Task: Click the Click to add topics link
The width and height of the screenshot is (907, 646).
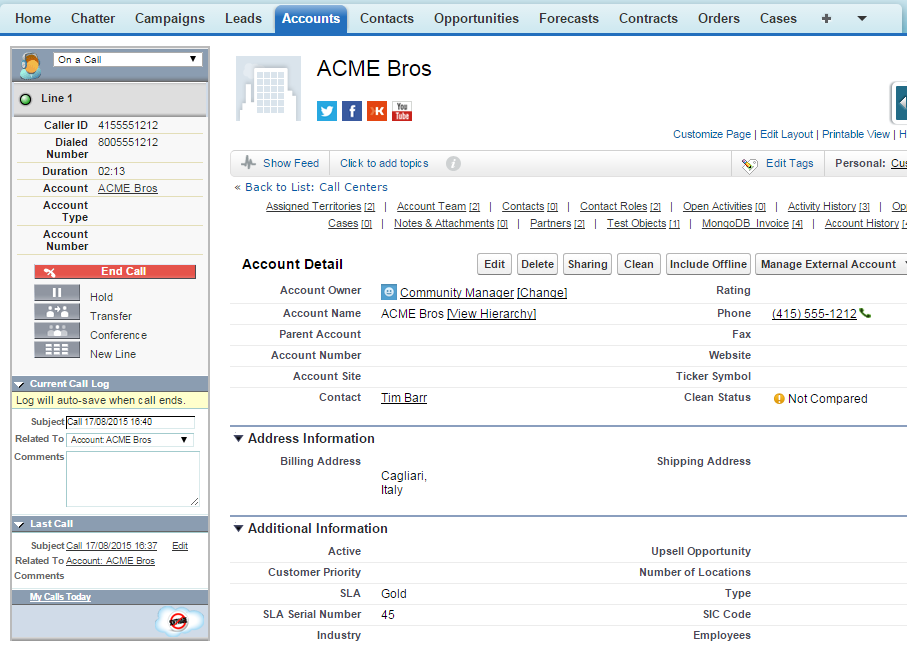Action: coord(384,163)
